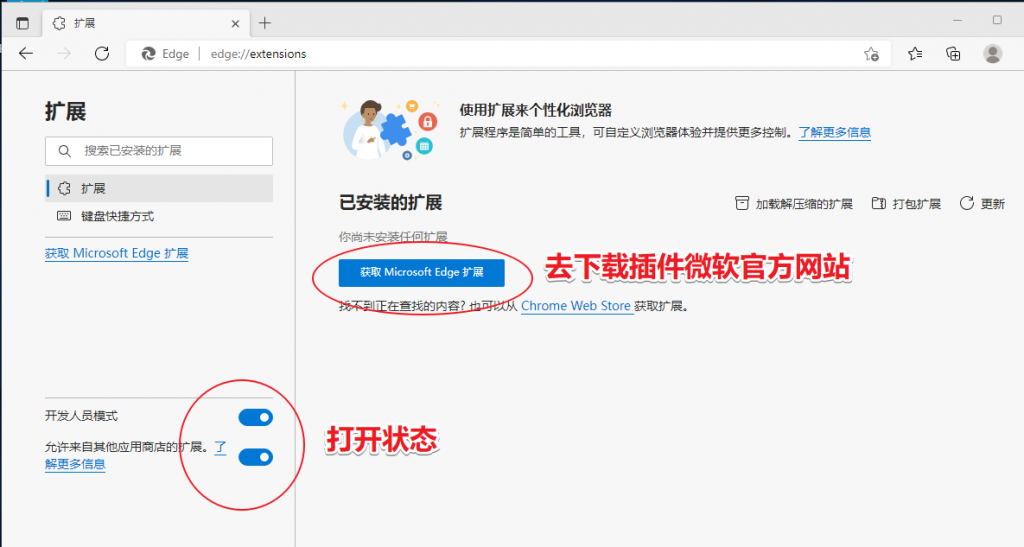Close the 扩展 tab
1024x547 pixels.
tap(235, 23)
